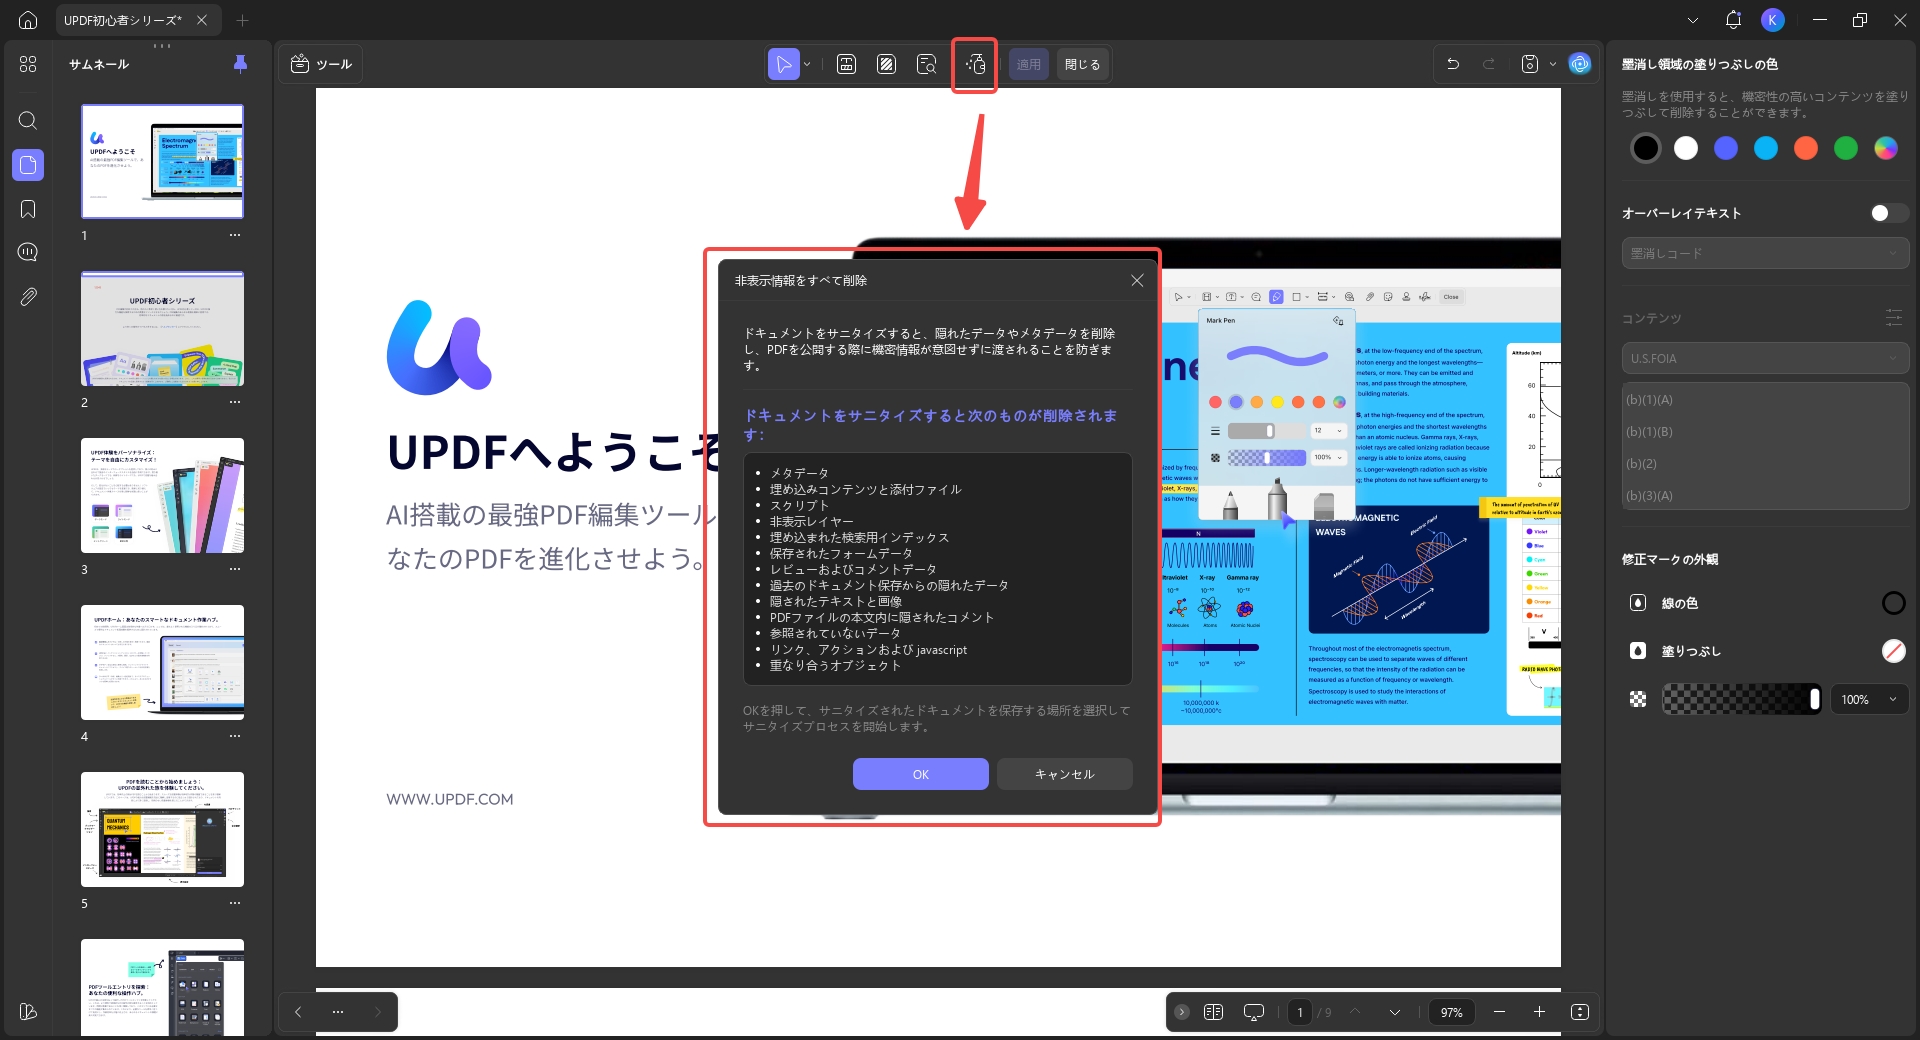The width and height of the screenshot is (1920, 1040).
Task: Adjust the opacity slider handle
Action: (1814, 699)
